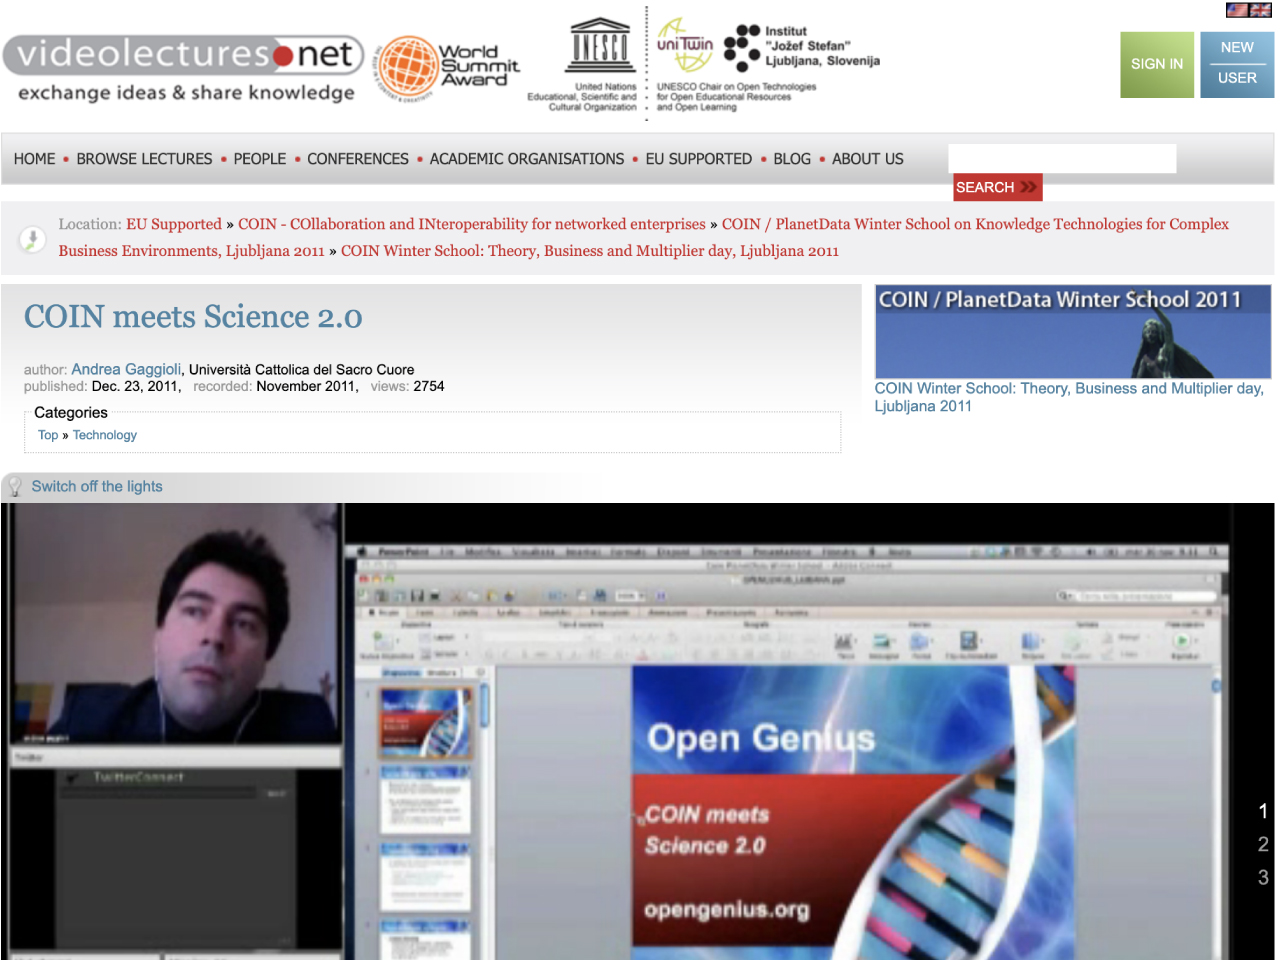Click the location pin icon in breadcrumb
Viewport: 1280px width, 960px height.
(x=32, y=239)
